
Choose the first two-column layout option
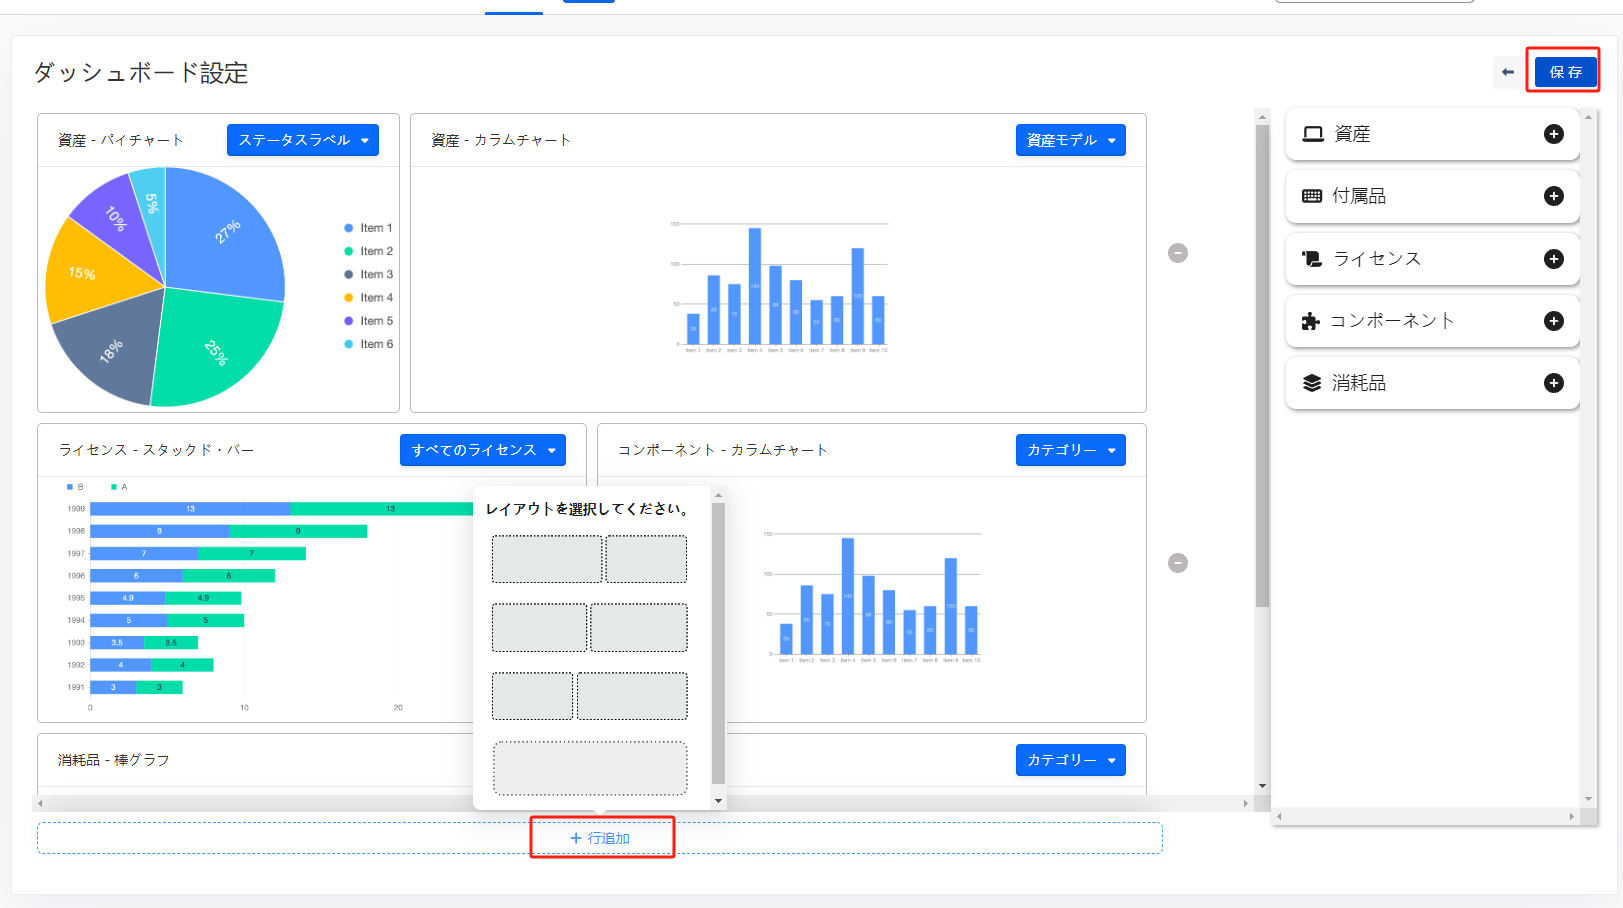[x=589, y=559]
